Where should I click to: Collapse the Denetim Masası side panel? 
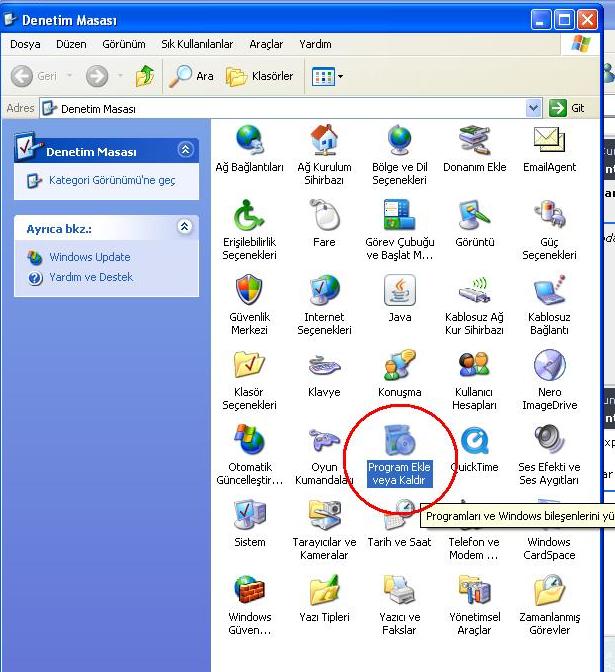coord(186,150)
